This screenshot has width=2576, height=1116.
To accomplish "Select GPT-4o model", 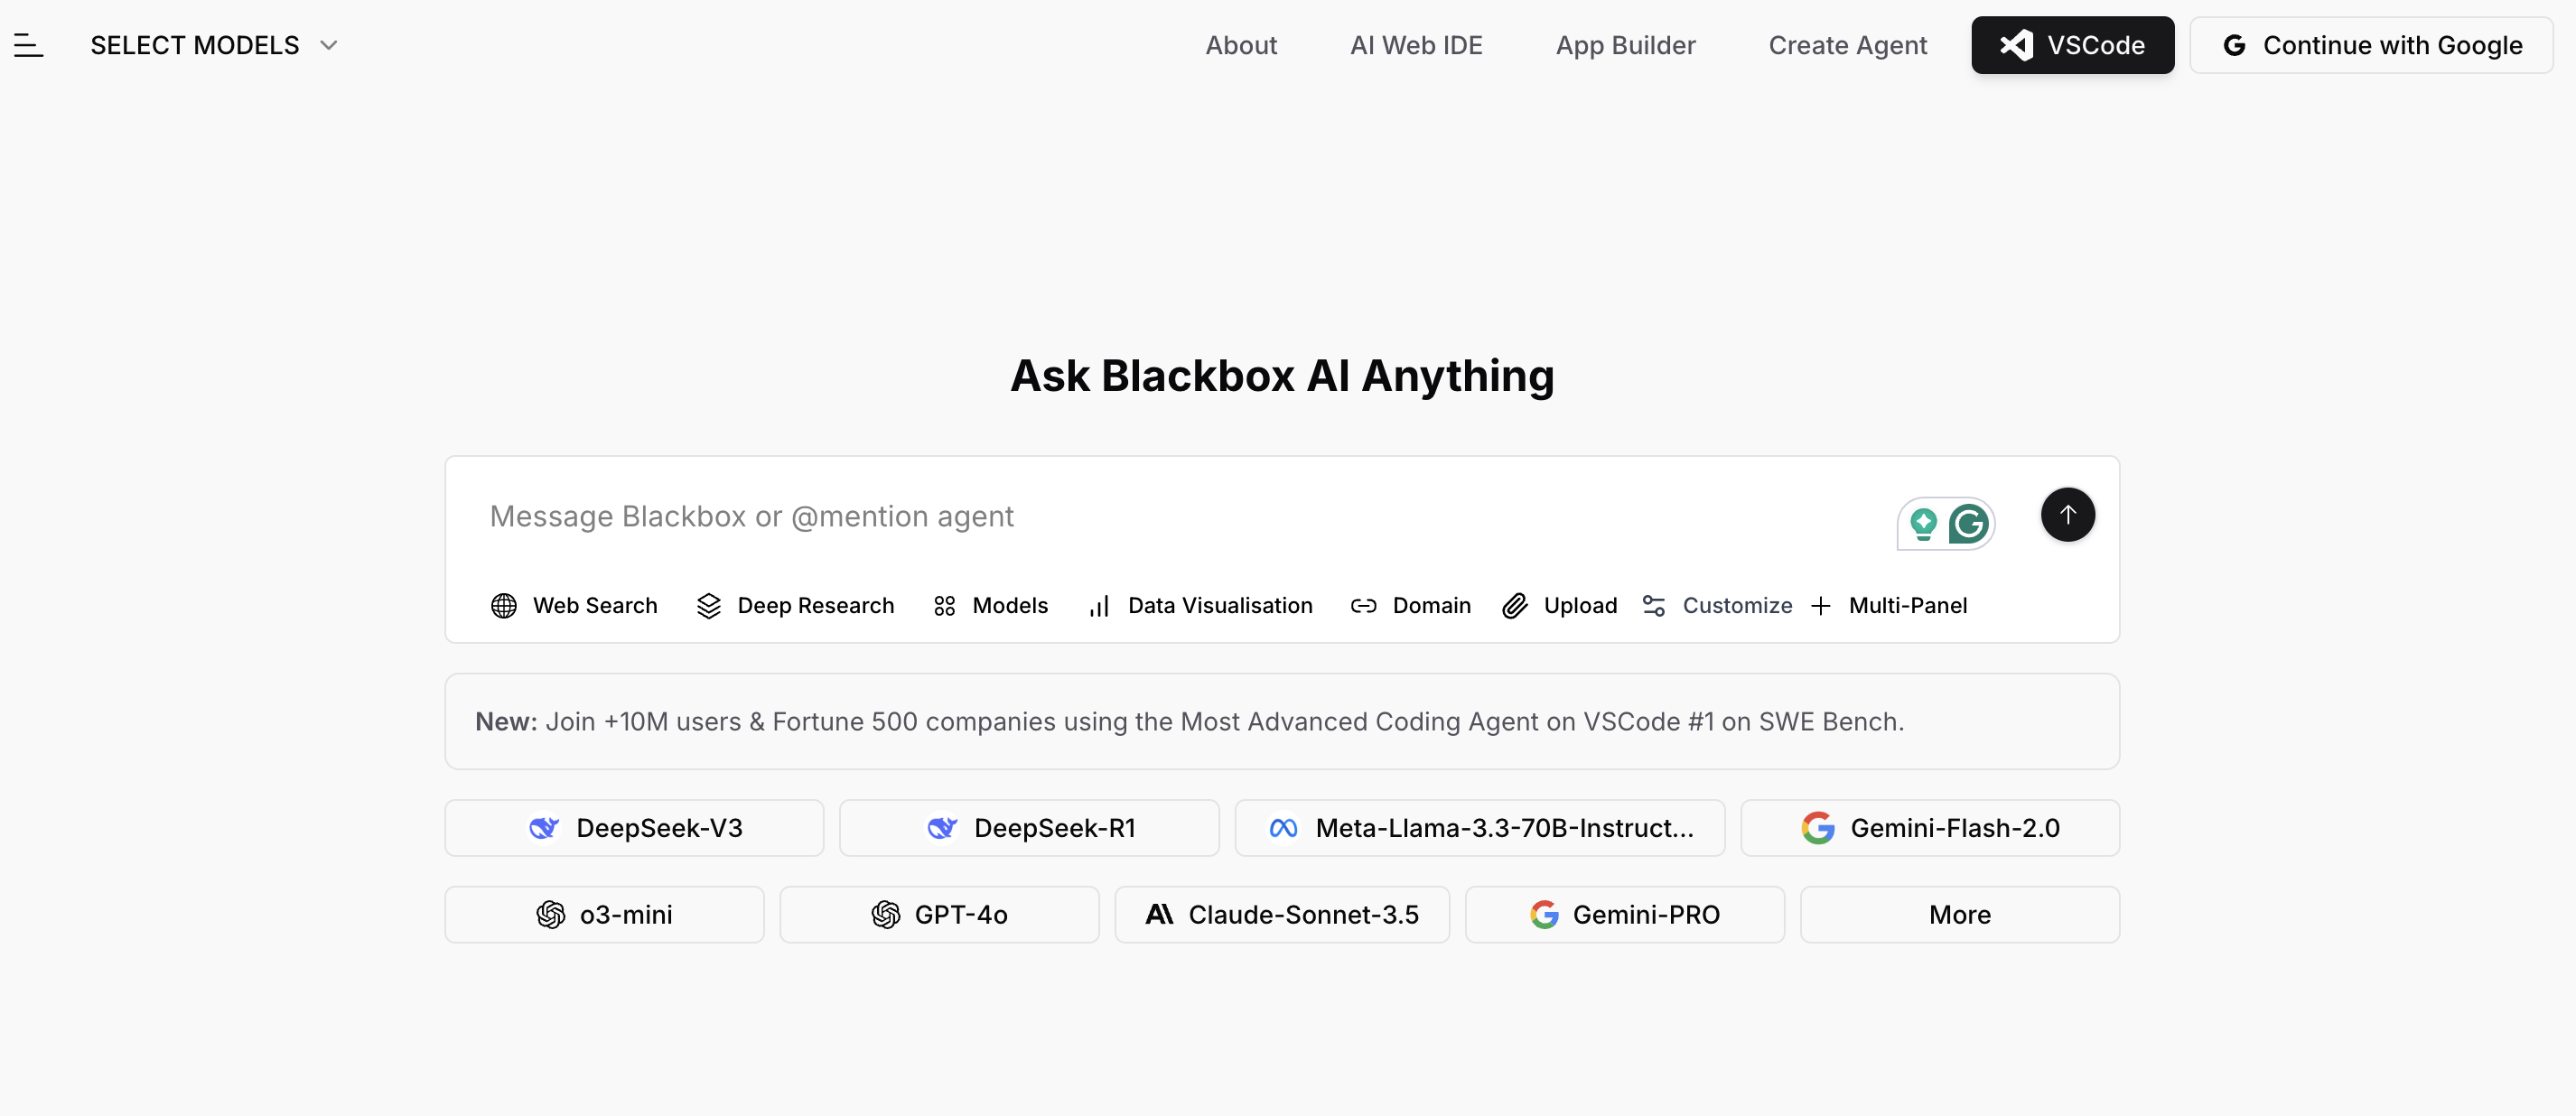I will pyautogui.click(x=939, y=914).
